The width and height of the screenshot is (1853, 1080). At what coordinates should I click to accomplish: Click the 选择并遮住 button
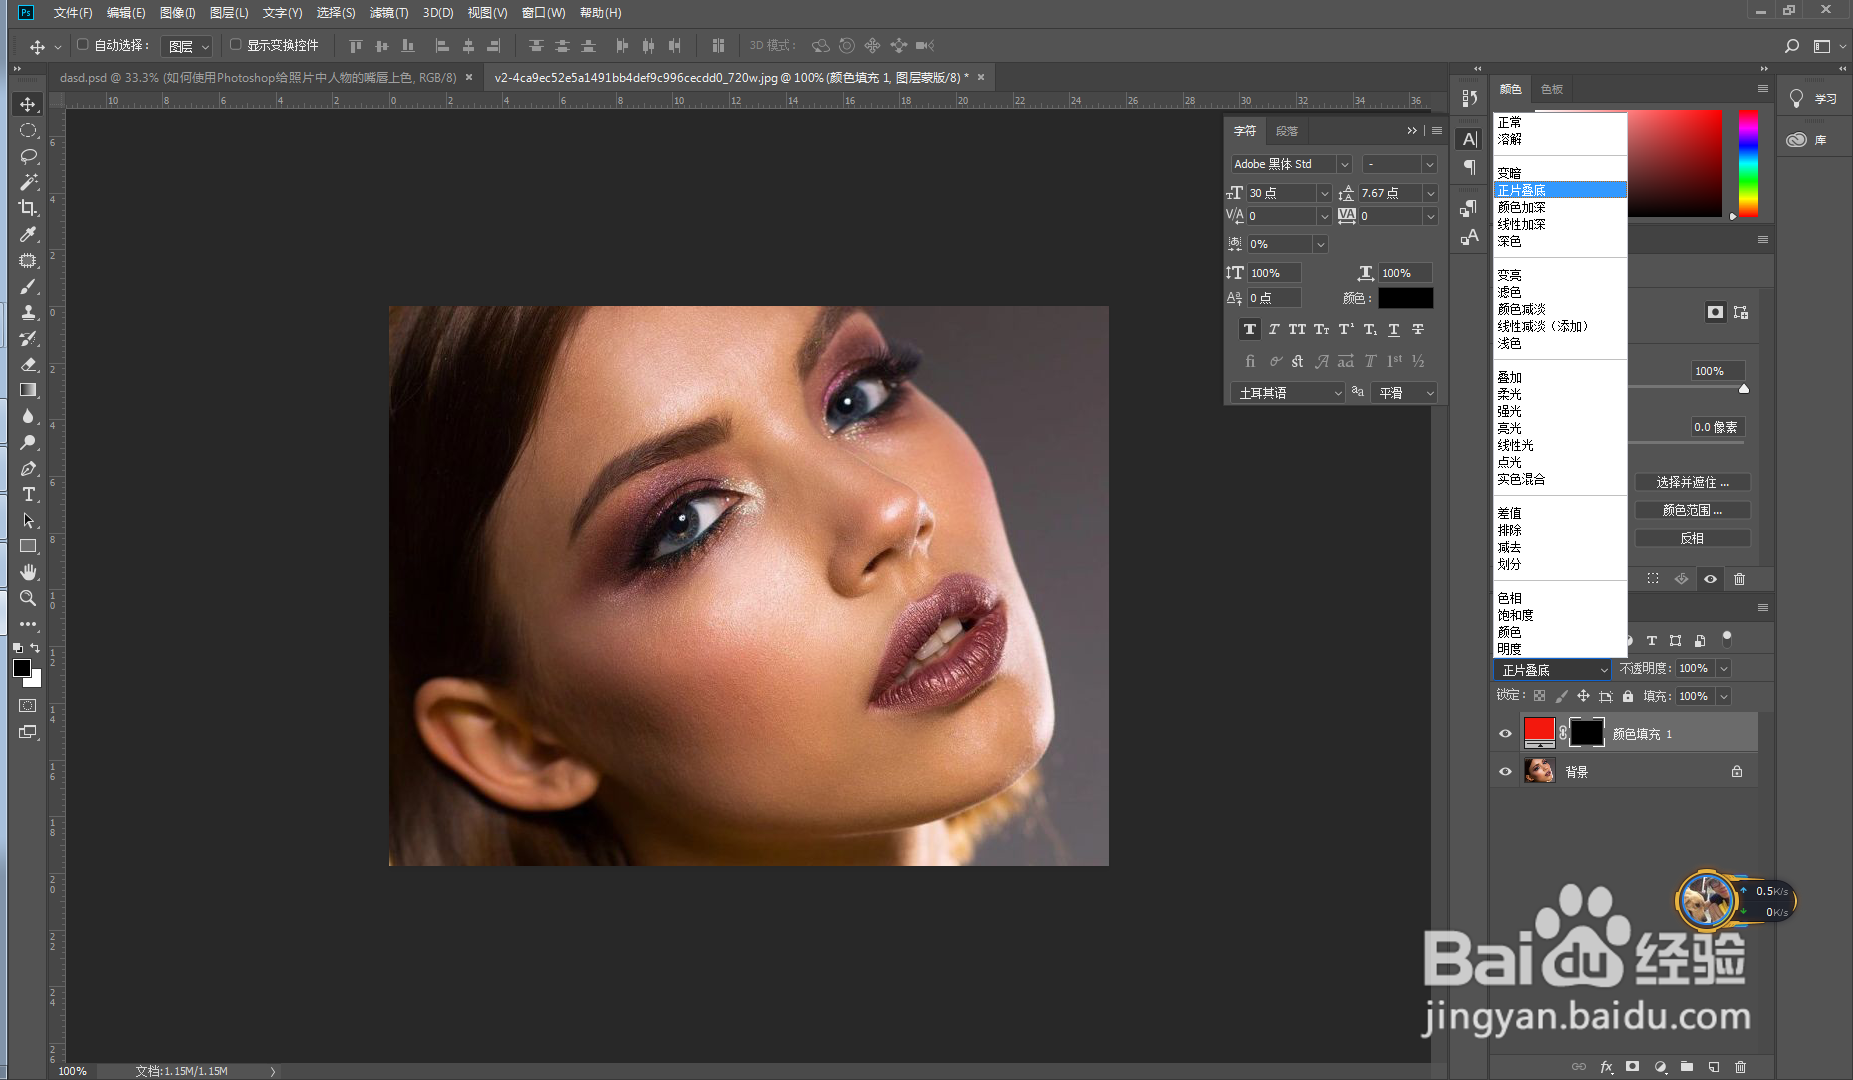coord(1693,481)
